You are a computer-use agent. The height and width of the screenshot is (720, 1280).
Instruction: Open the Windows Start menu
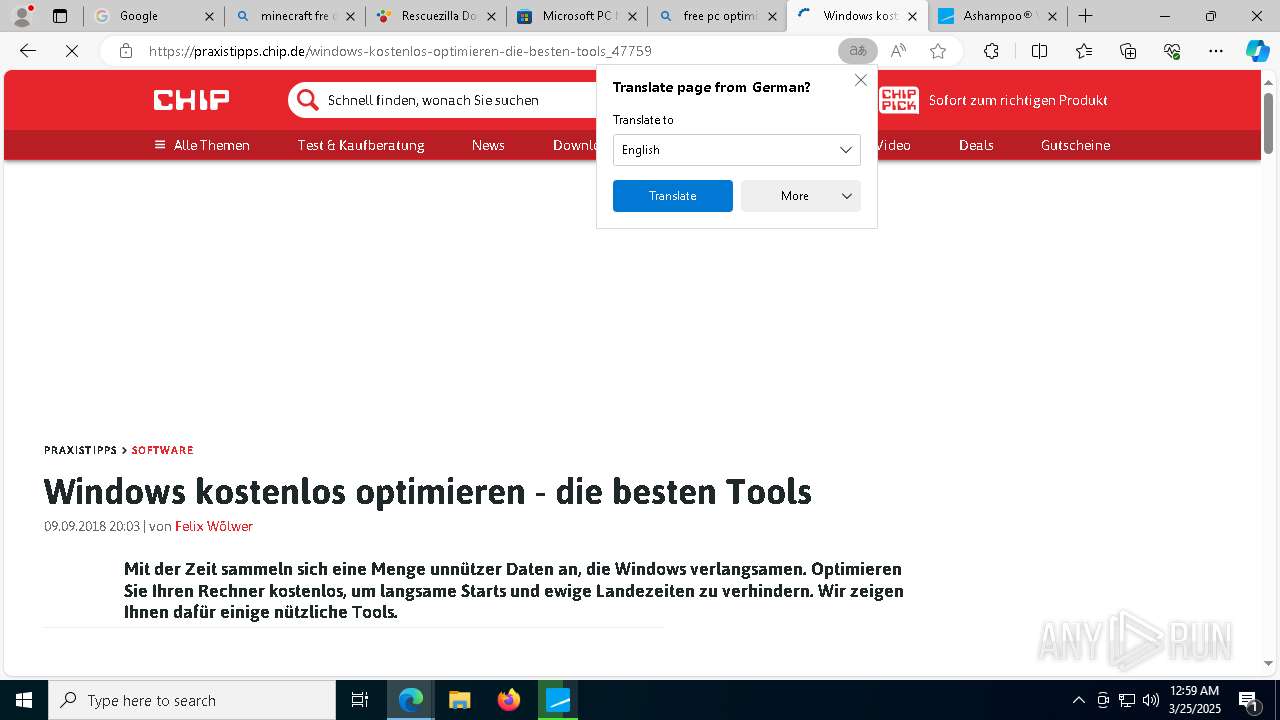click(24, 700)
